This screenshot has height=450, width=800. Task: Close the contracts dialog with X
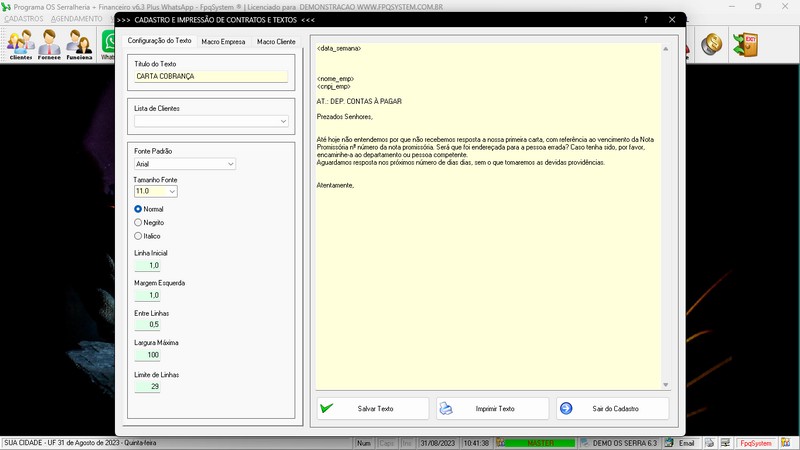[x=672, y=19]
